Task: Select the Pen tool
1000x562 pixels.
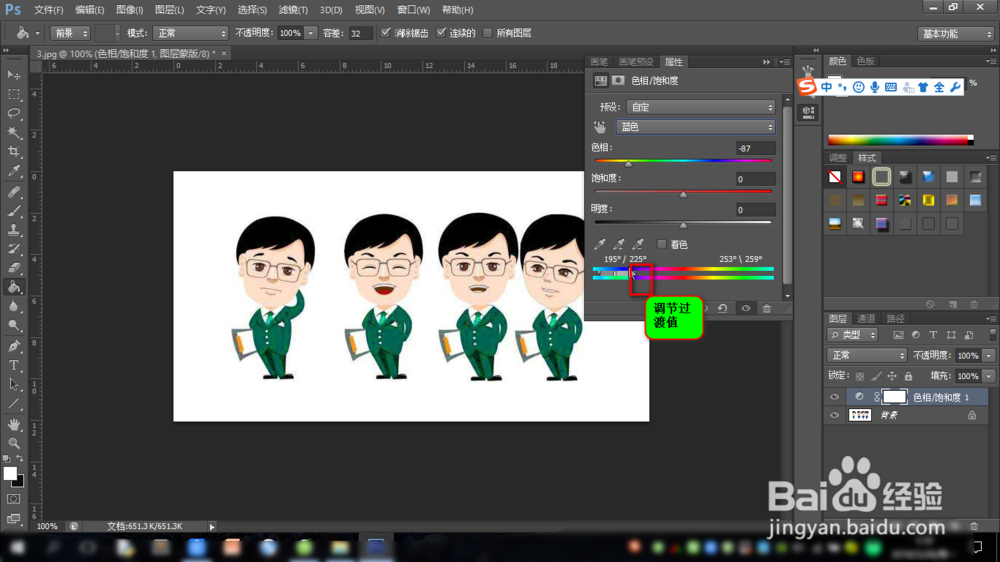Action: pyautogui.click(x=13, y=346)
